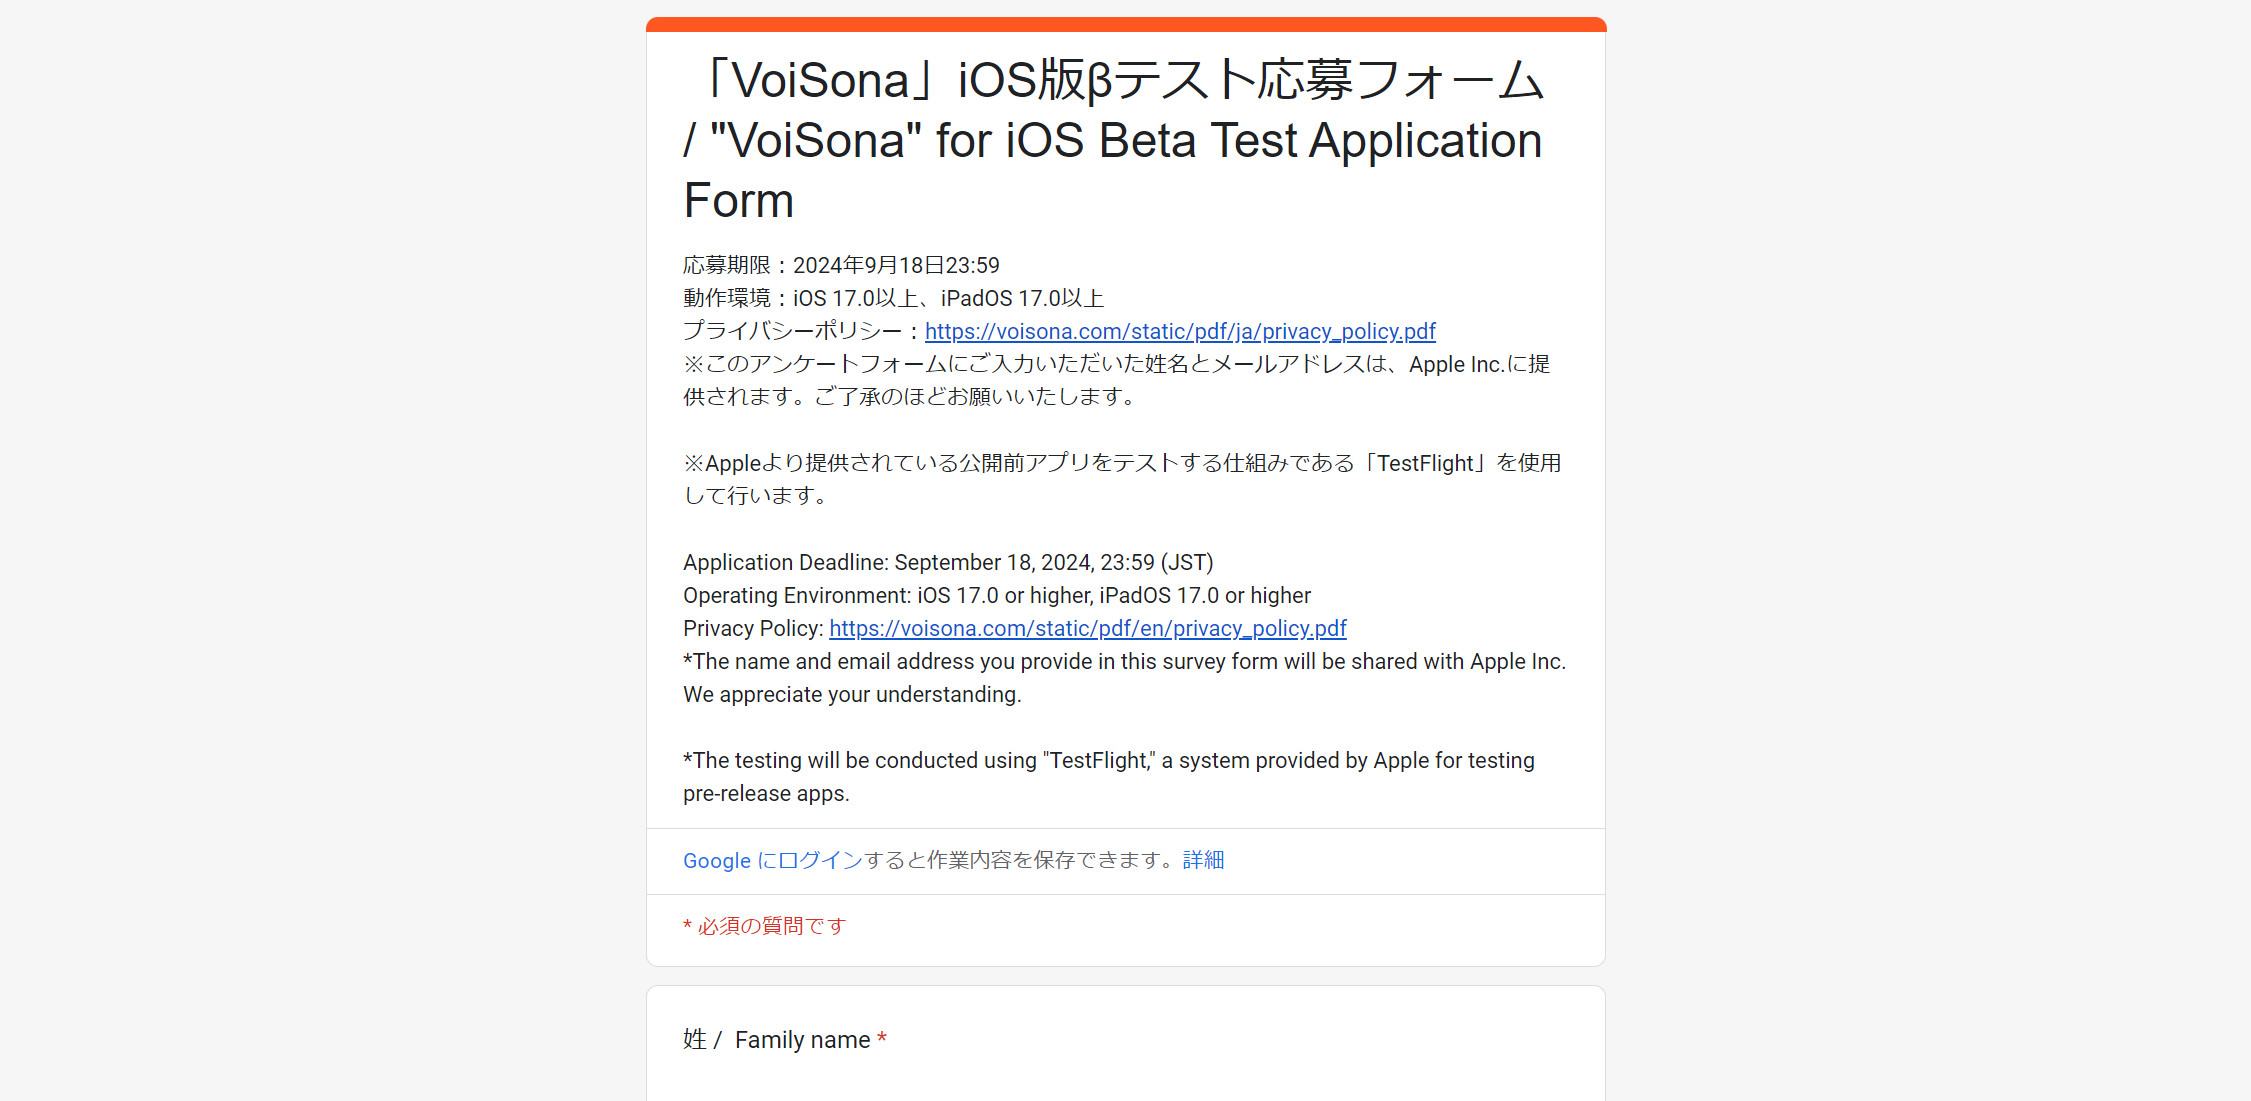Viewport: 2251px width, 1101px height.
Task: Click the 必須の質問です required notice
Action: click(x=765, y=926)
